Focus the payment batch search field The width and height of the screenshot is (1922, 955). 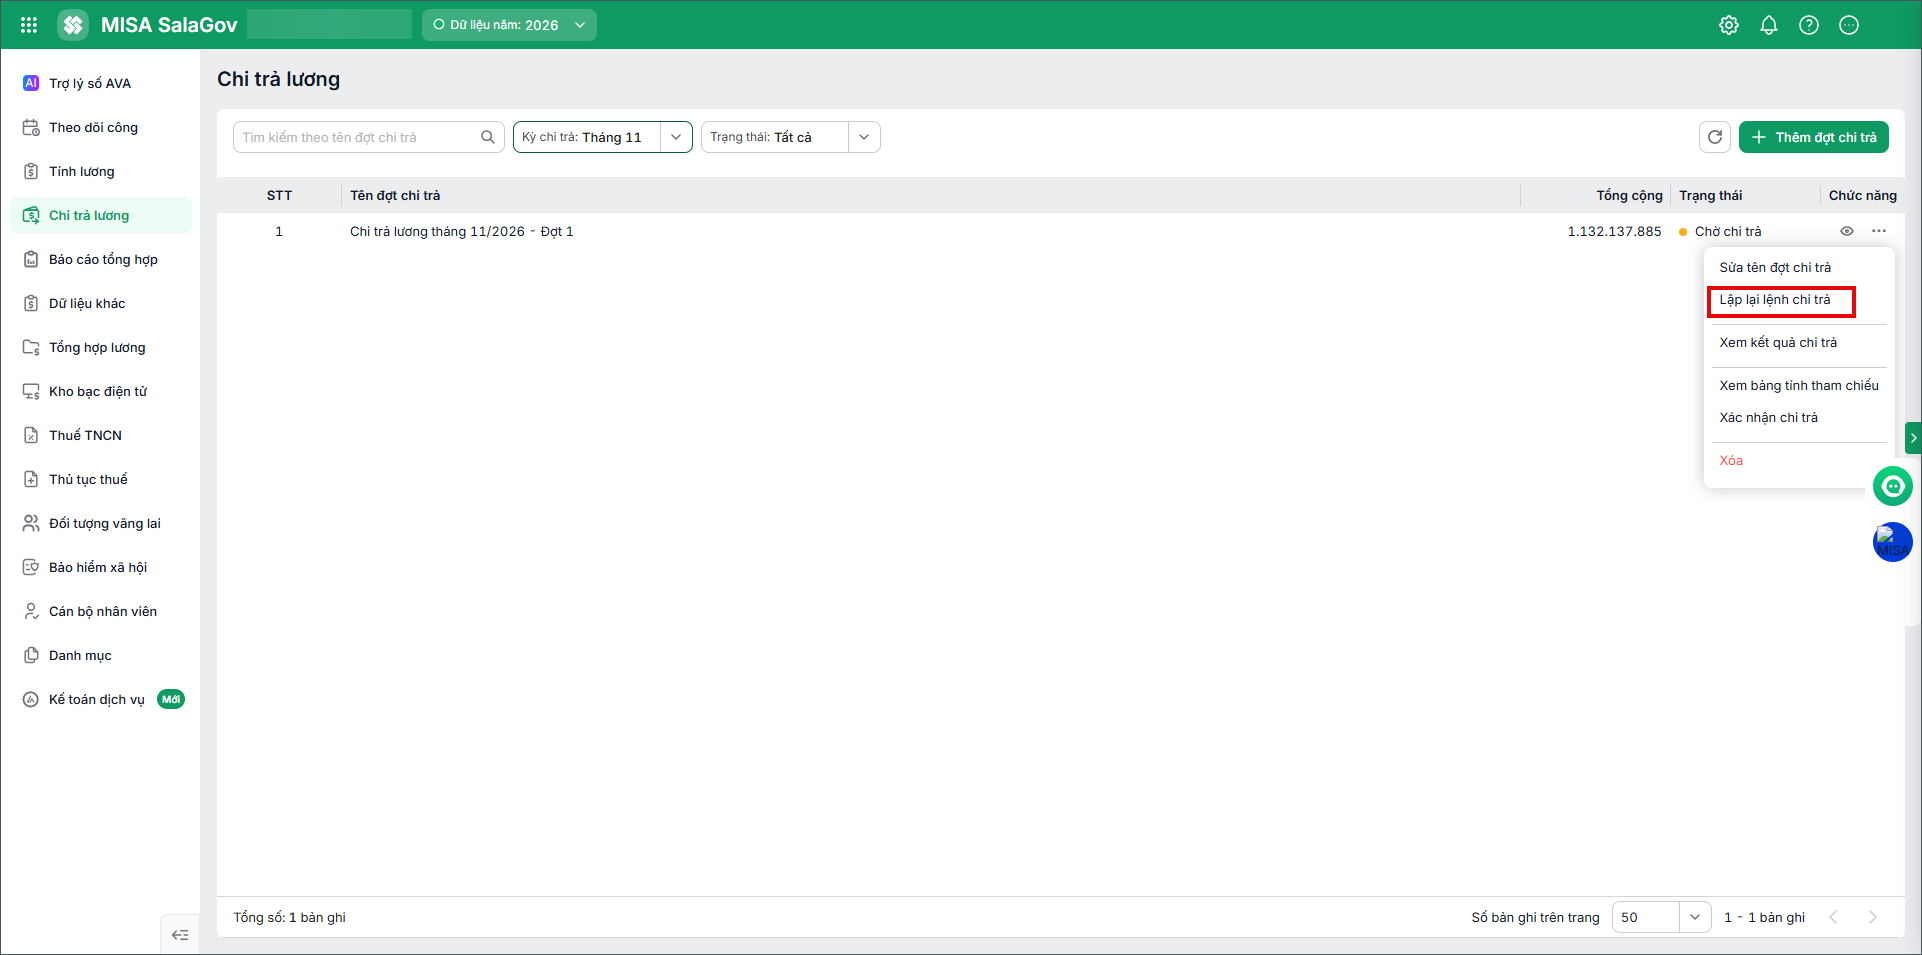click(x=355, y=137)
